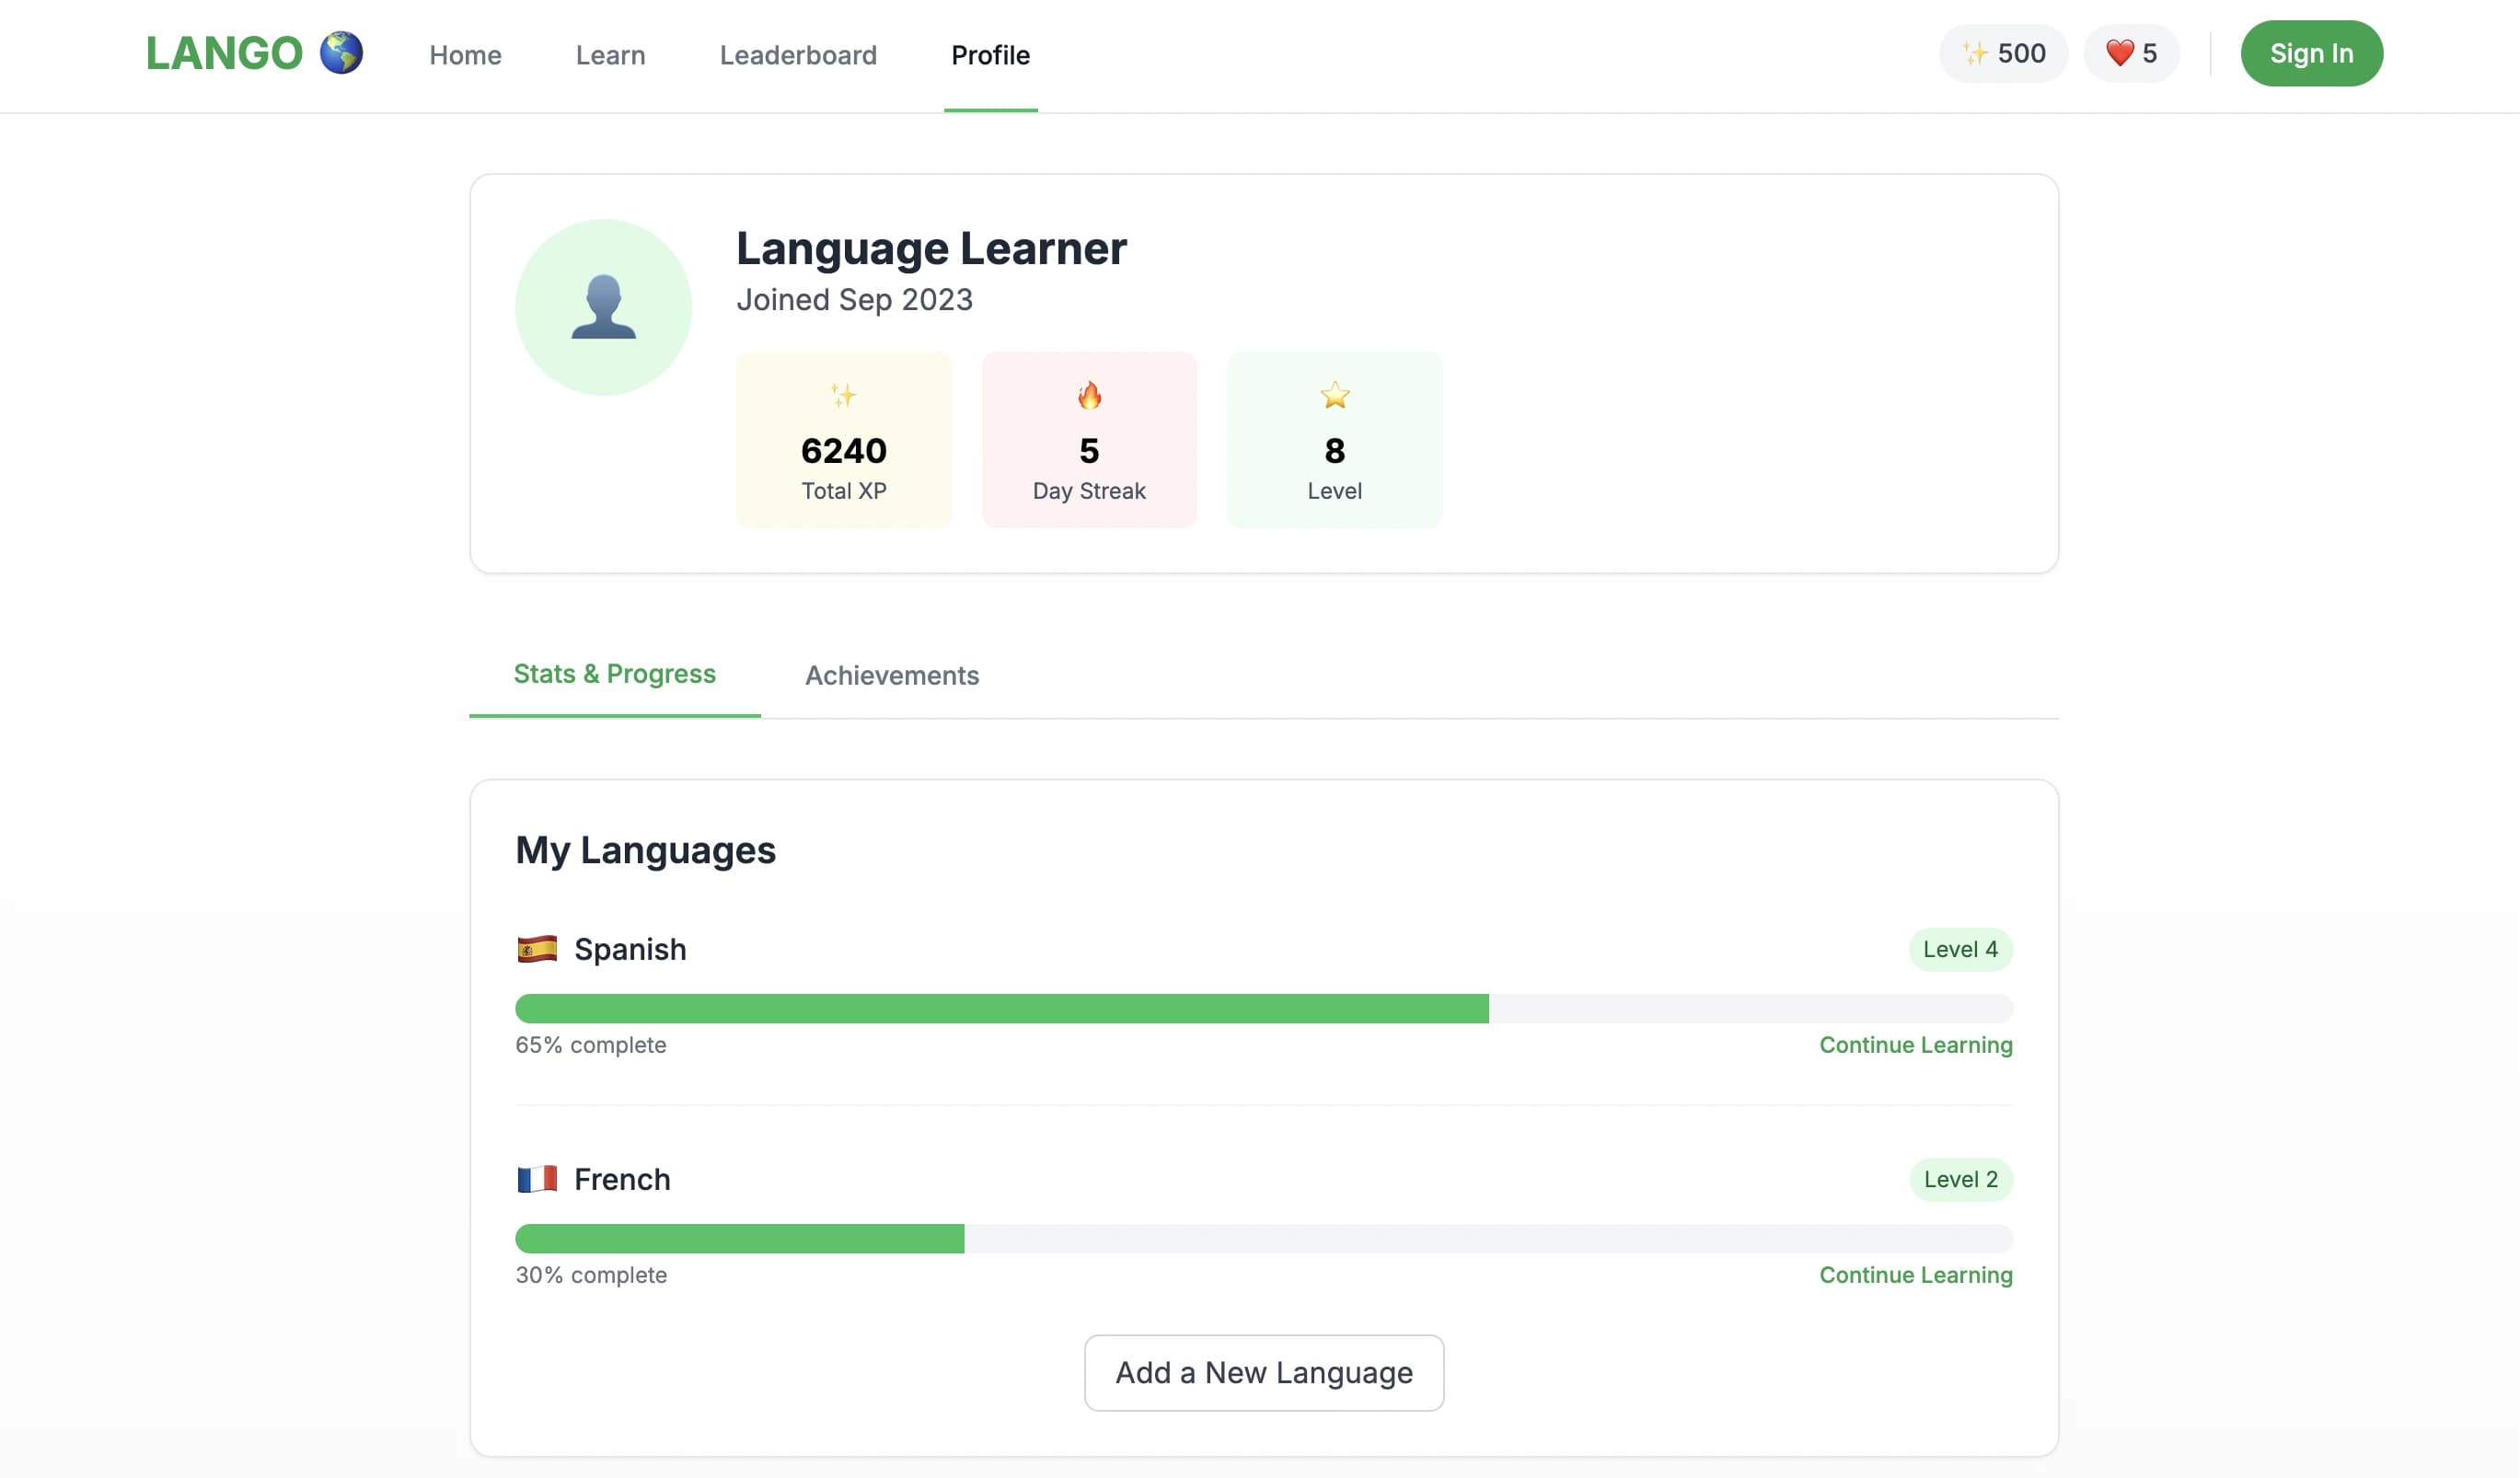
Task: Click the fire icon above Day Streak
Action: 1089,396
